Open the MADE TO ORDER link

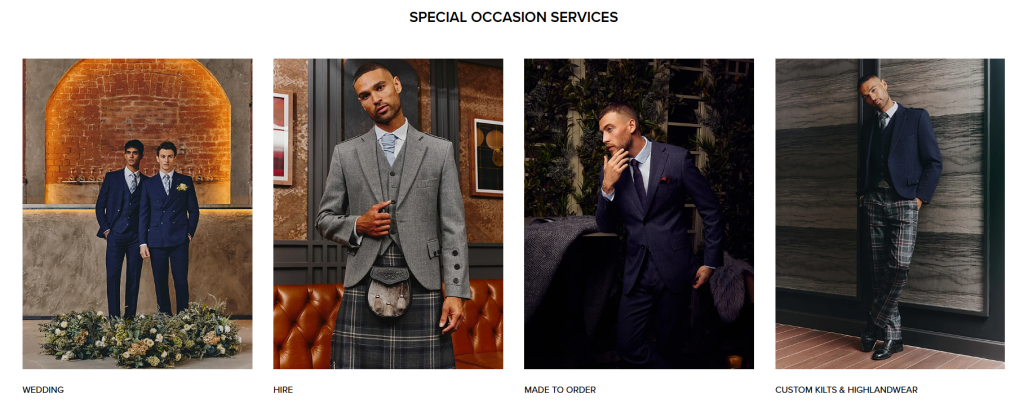coord(560,390)
